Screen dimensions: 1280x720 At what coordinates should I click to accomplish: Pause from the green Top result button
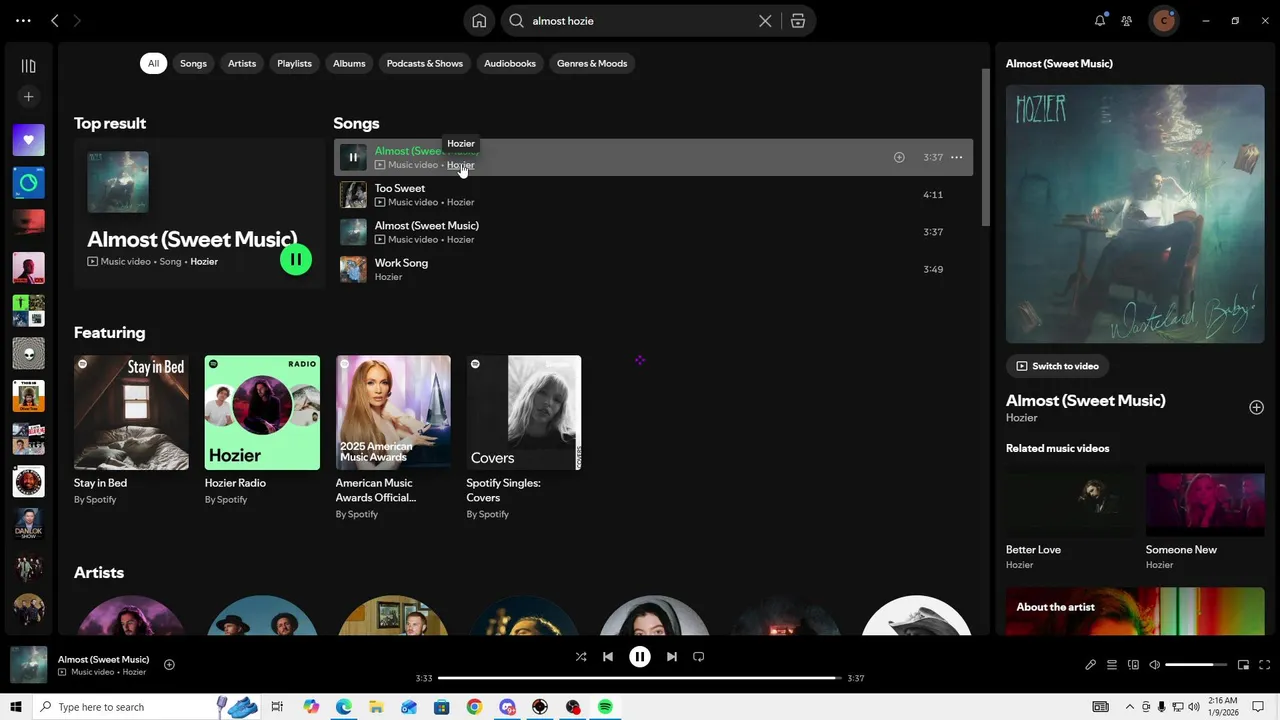coord(296,260)
